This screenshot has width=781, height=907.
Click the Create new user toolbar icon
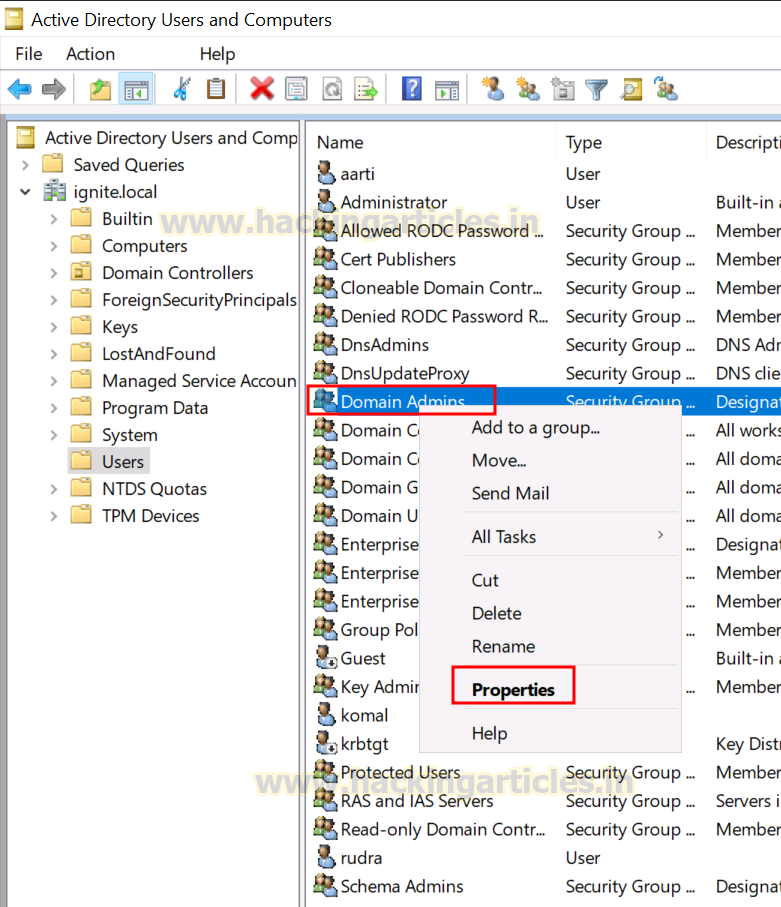click(493, 89)
